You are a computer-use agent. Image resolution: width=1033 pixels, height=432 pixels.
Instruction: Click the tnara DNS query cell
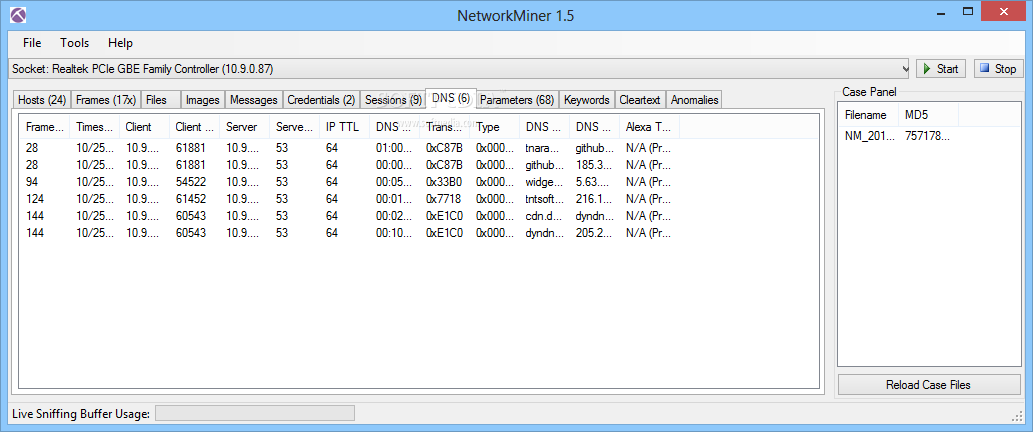pyautogui.click(x=544, y=148)
